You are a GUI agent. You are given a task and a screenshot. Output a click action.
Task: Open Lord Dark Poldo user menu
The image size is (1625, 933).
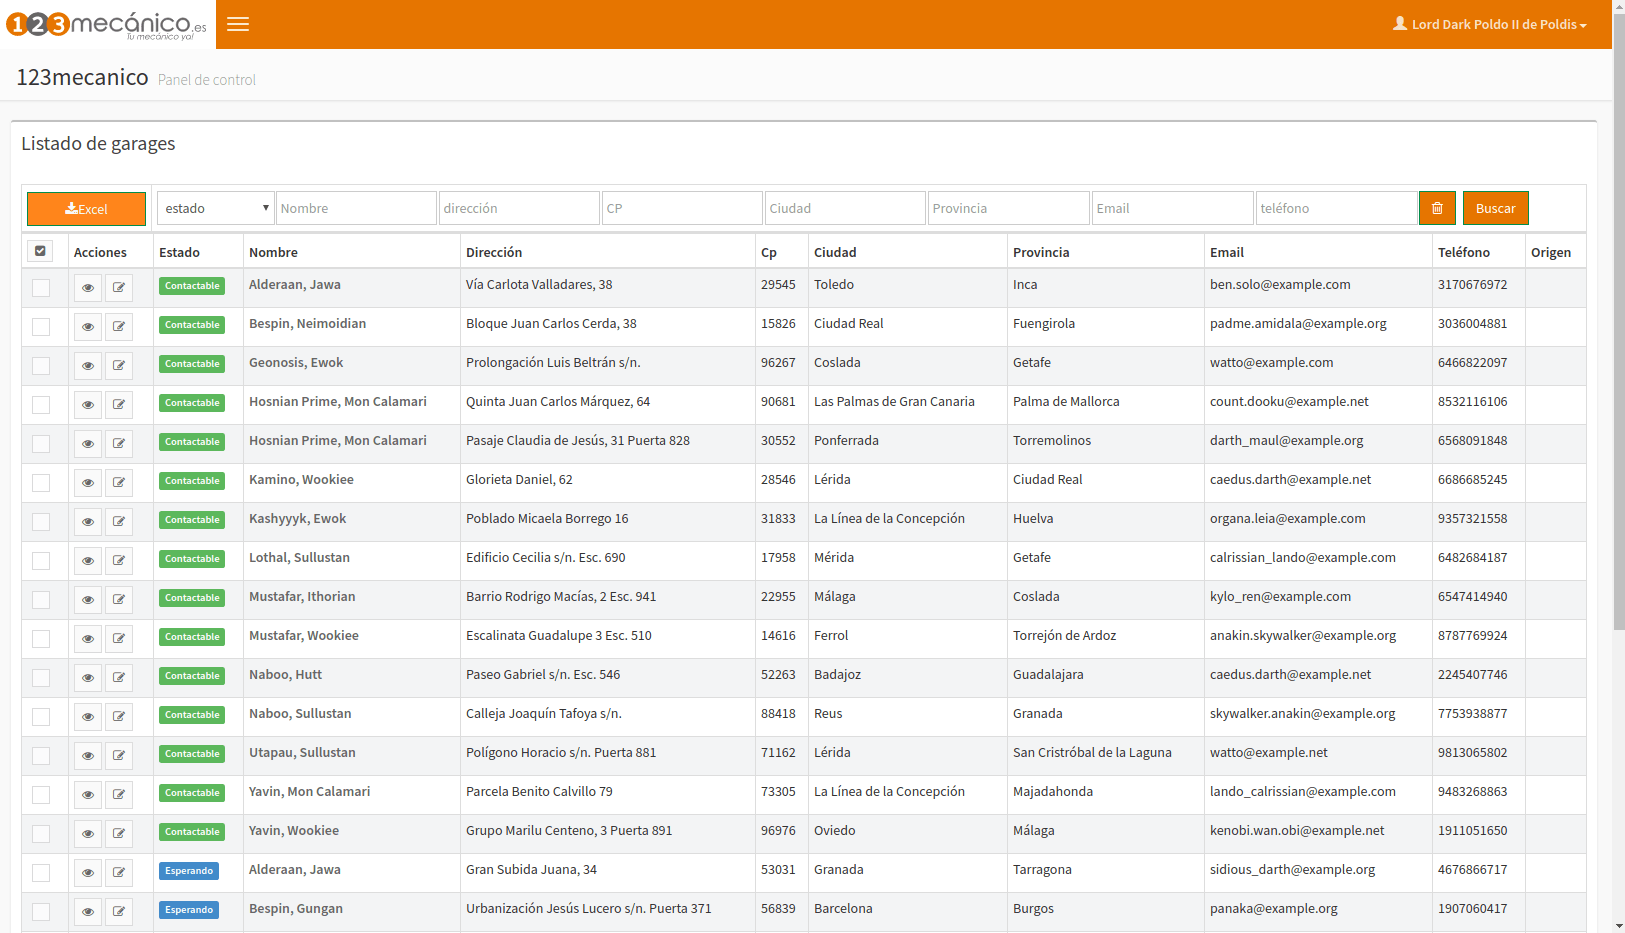point(1490,24)
